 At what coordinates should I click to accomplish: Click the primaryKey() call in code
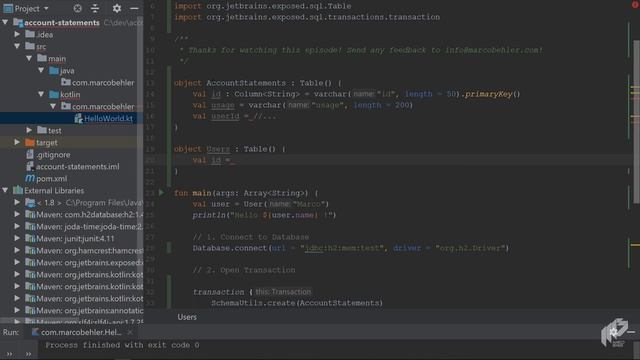(492, 94)
